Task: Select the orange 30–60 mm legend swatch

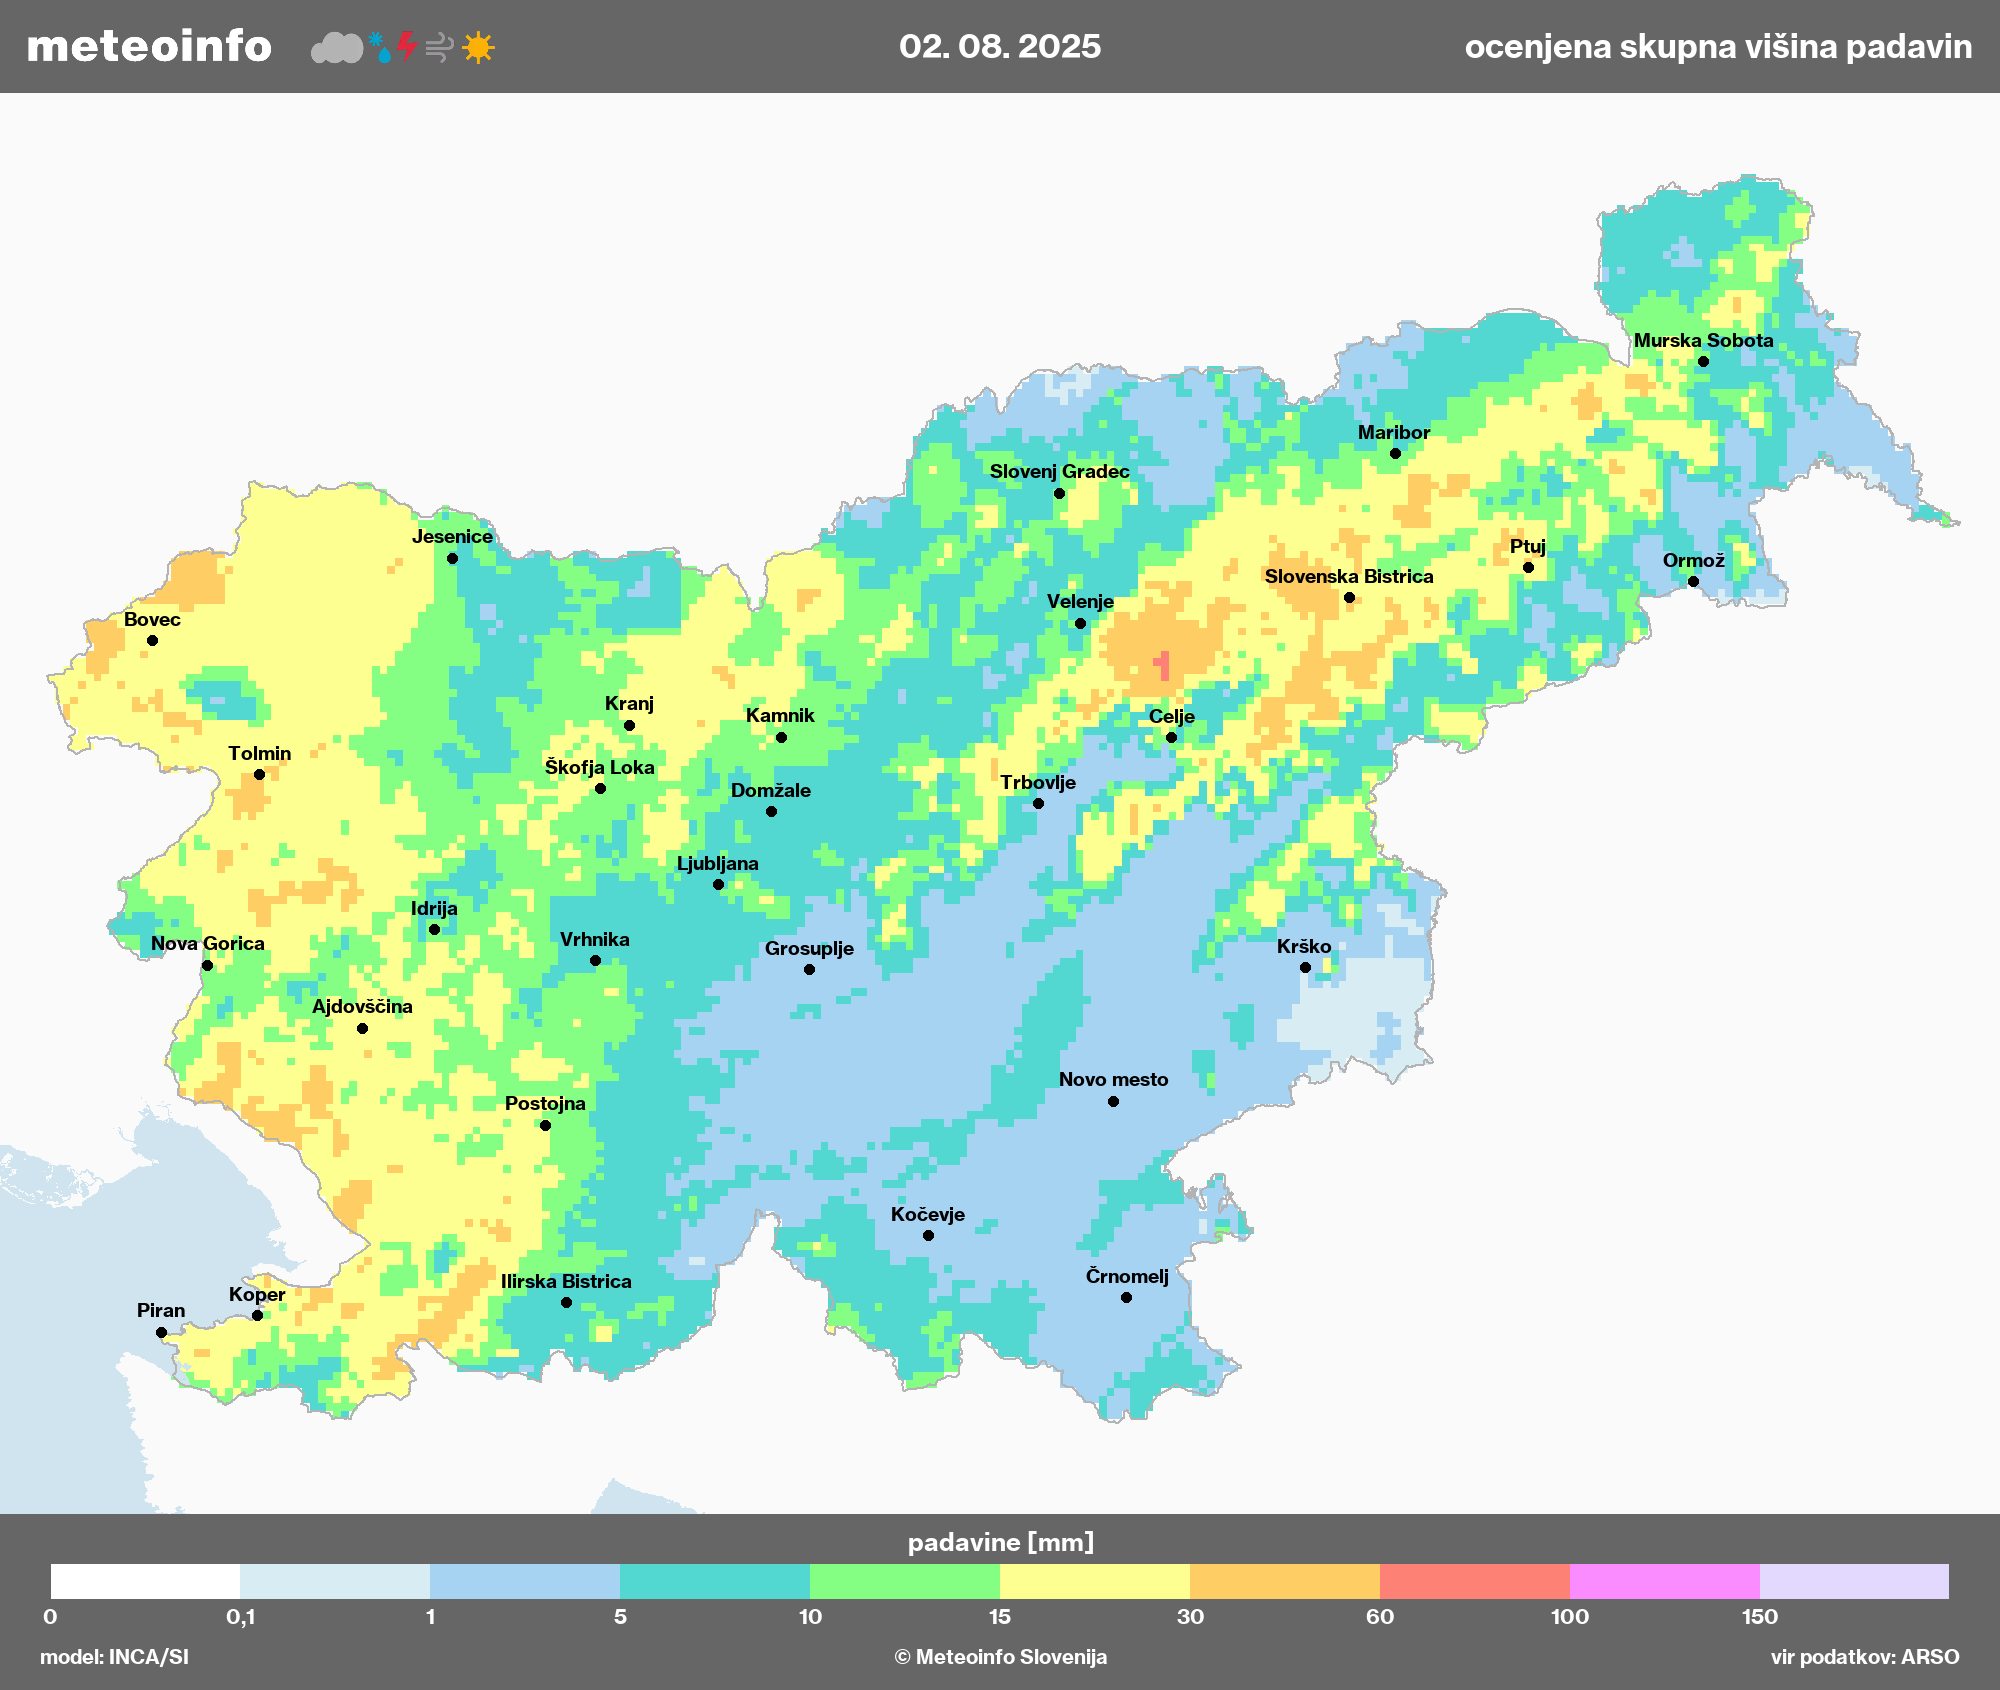Action: (1284, 1581)
